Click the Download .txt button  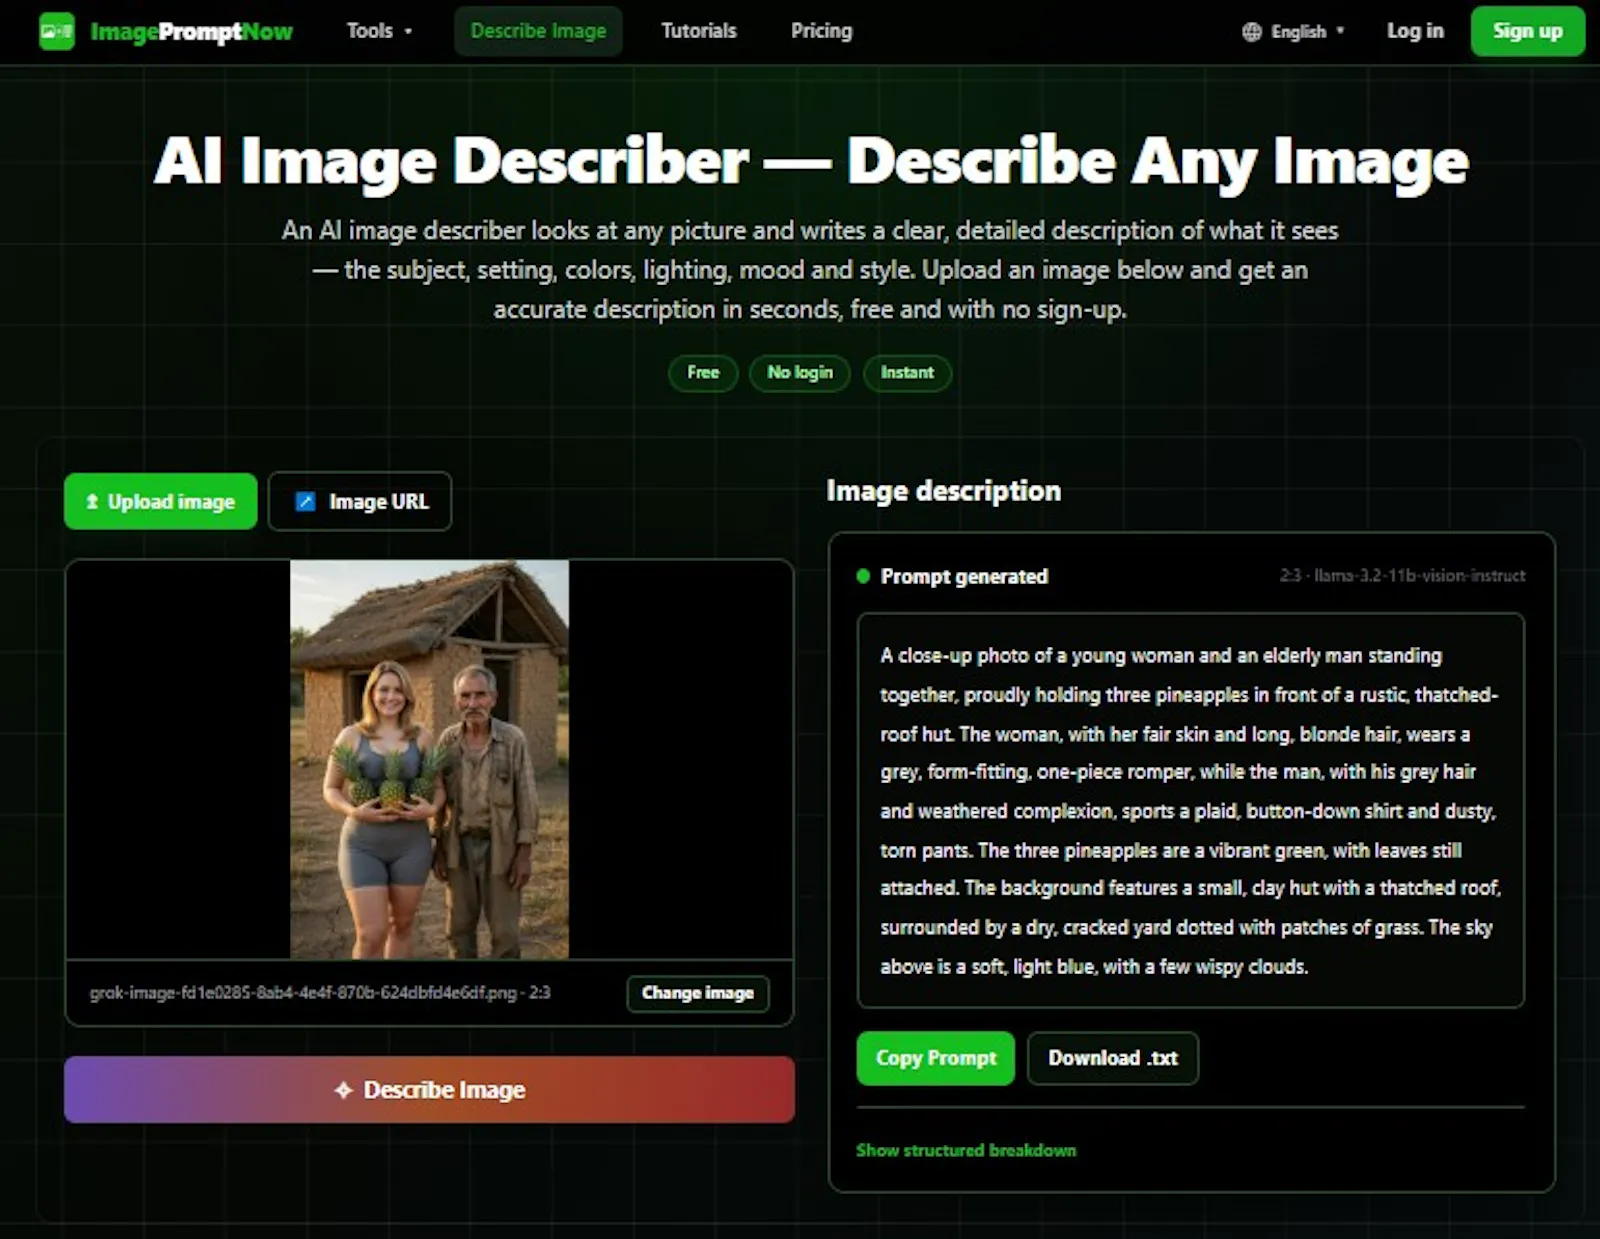[x=1112, y=1058]
